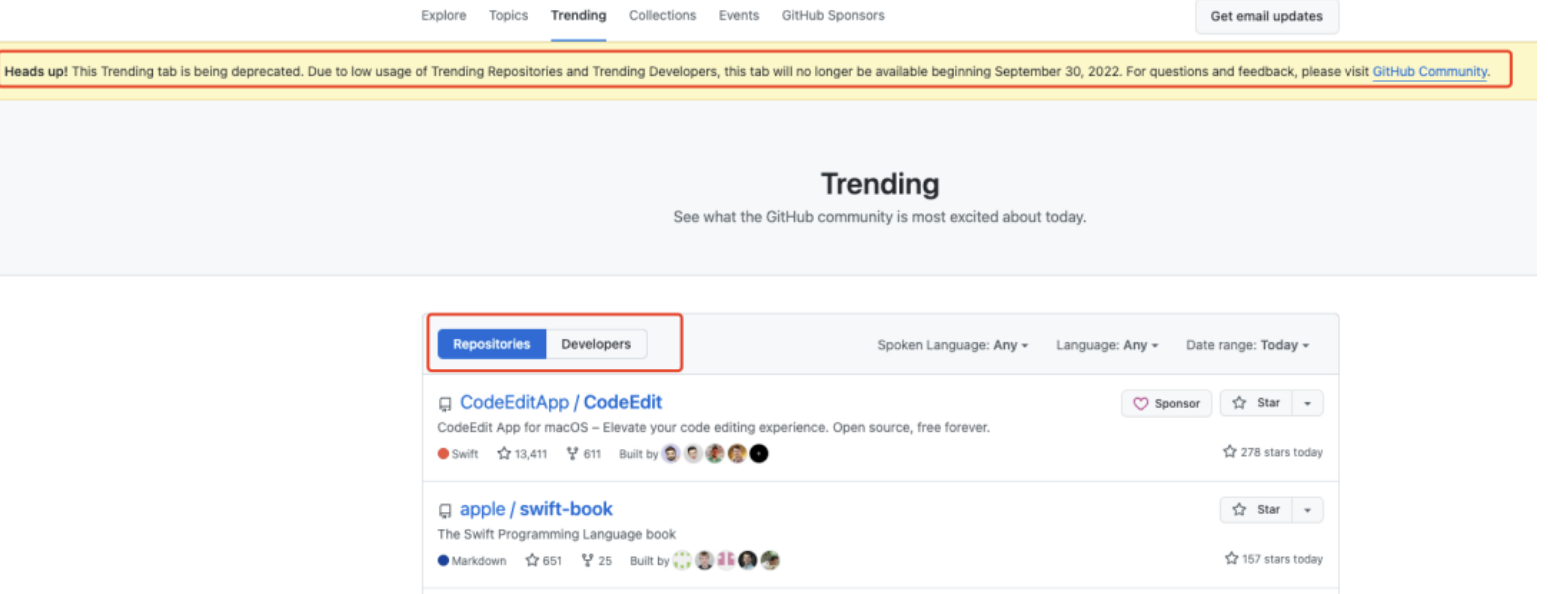Click last contributor avatar for swift-book
This screenshot has width=1548, height=594.
tap(770, 560)
